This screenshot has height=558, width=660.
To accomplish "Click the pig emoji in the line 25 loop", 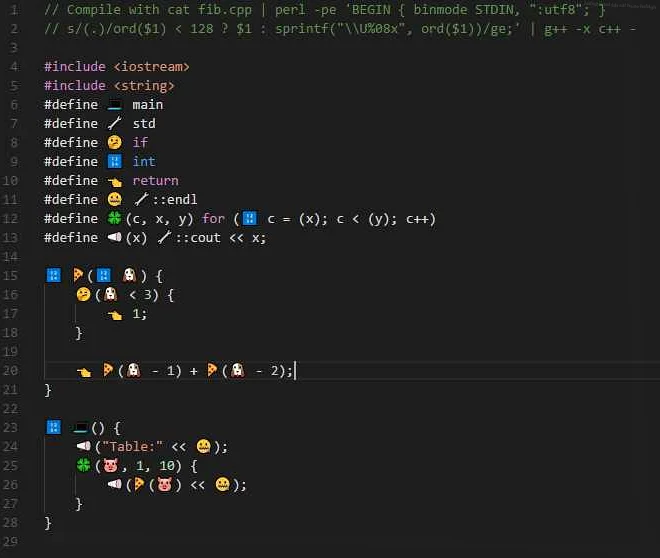I will coord(111,465).
